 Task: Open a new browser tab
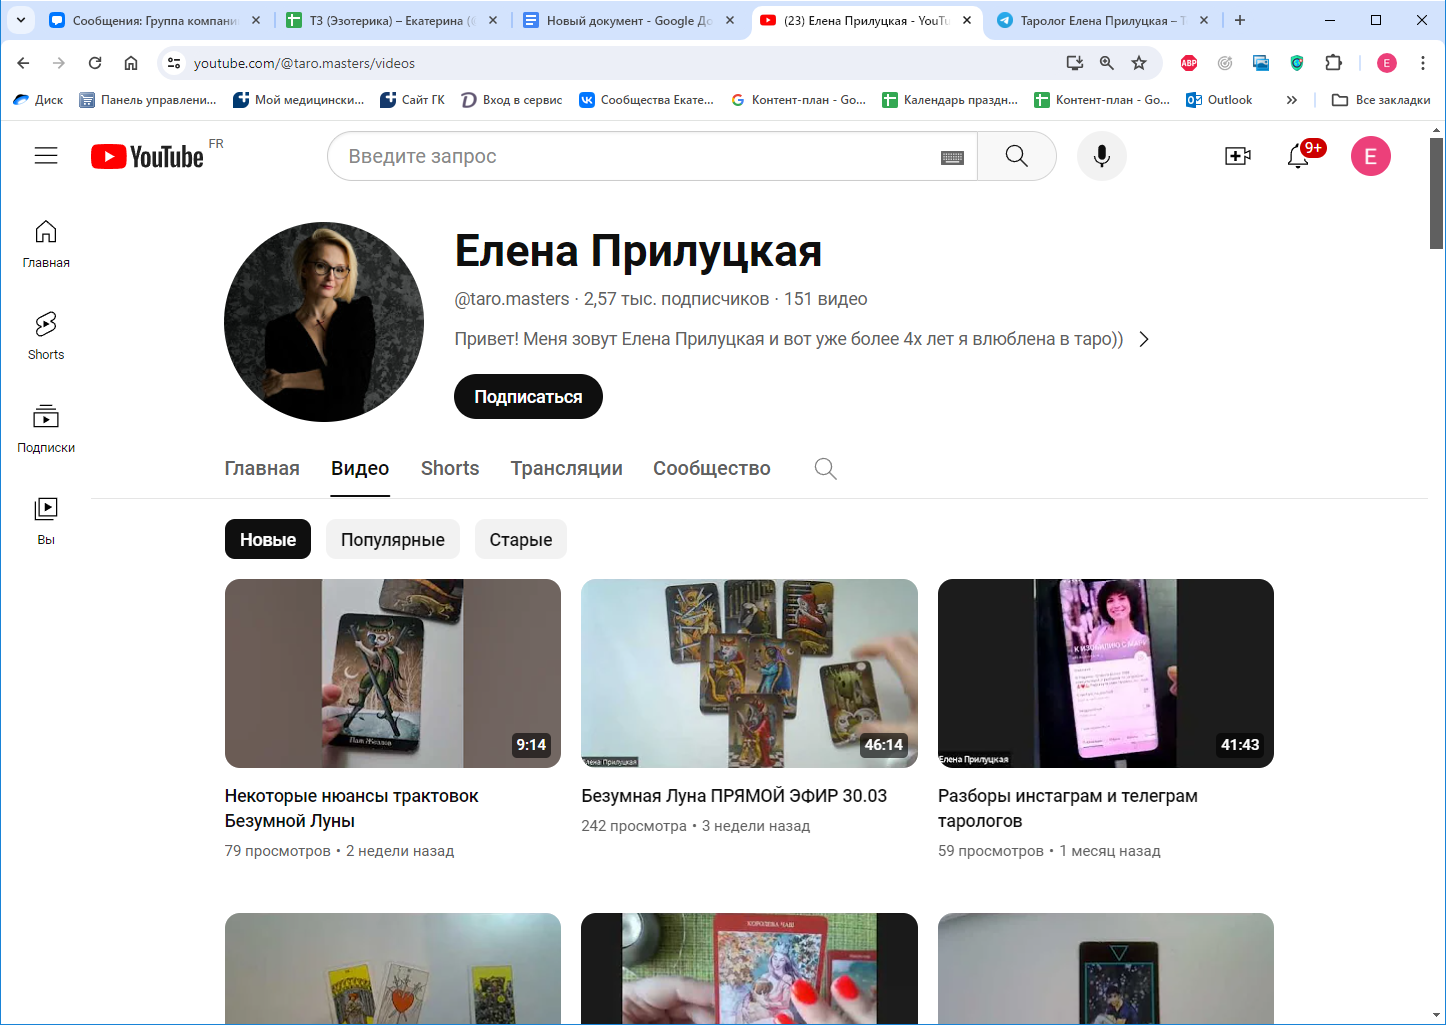click(1240, 20)
